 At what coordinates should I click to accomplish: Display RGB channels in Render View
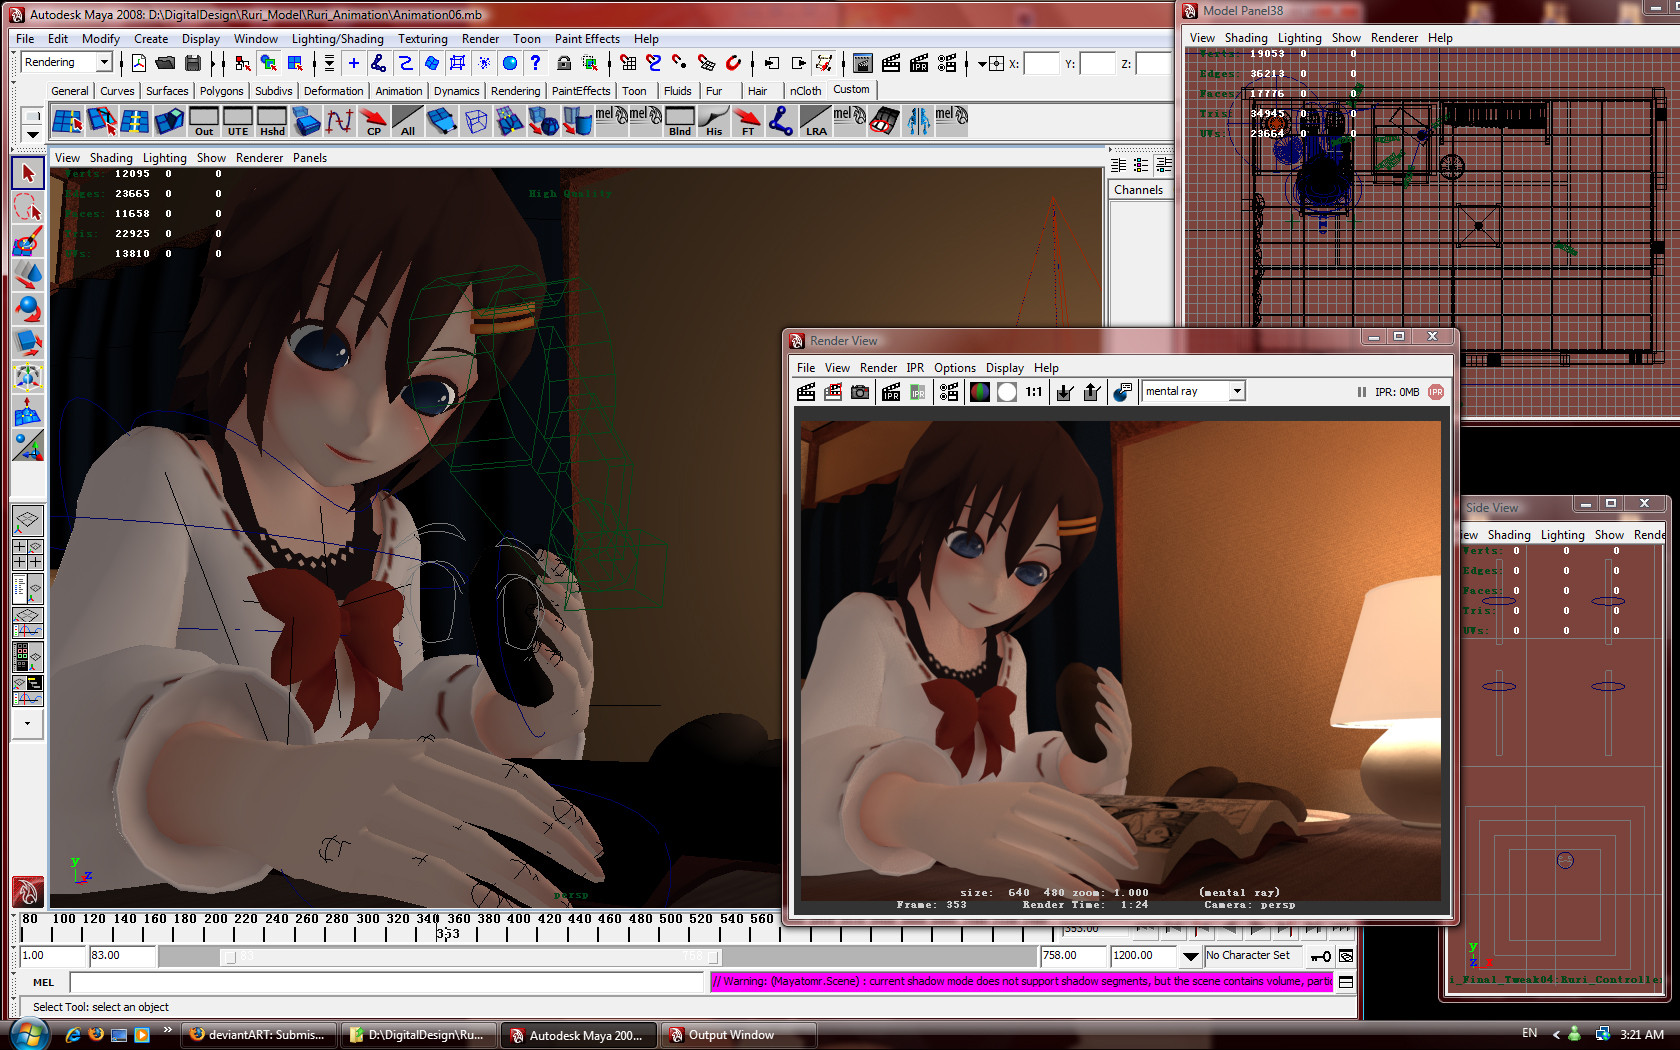[980, 392]
